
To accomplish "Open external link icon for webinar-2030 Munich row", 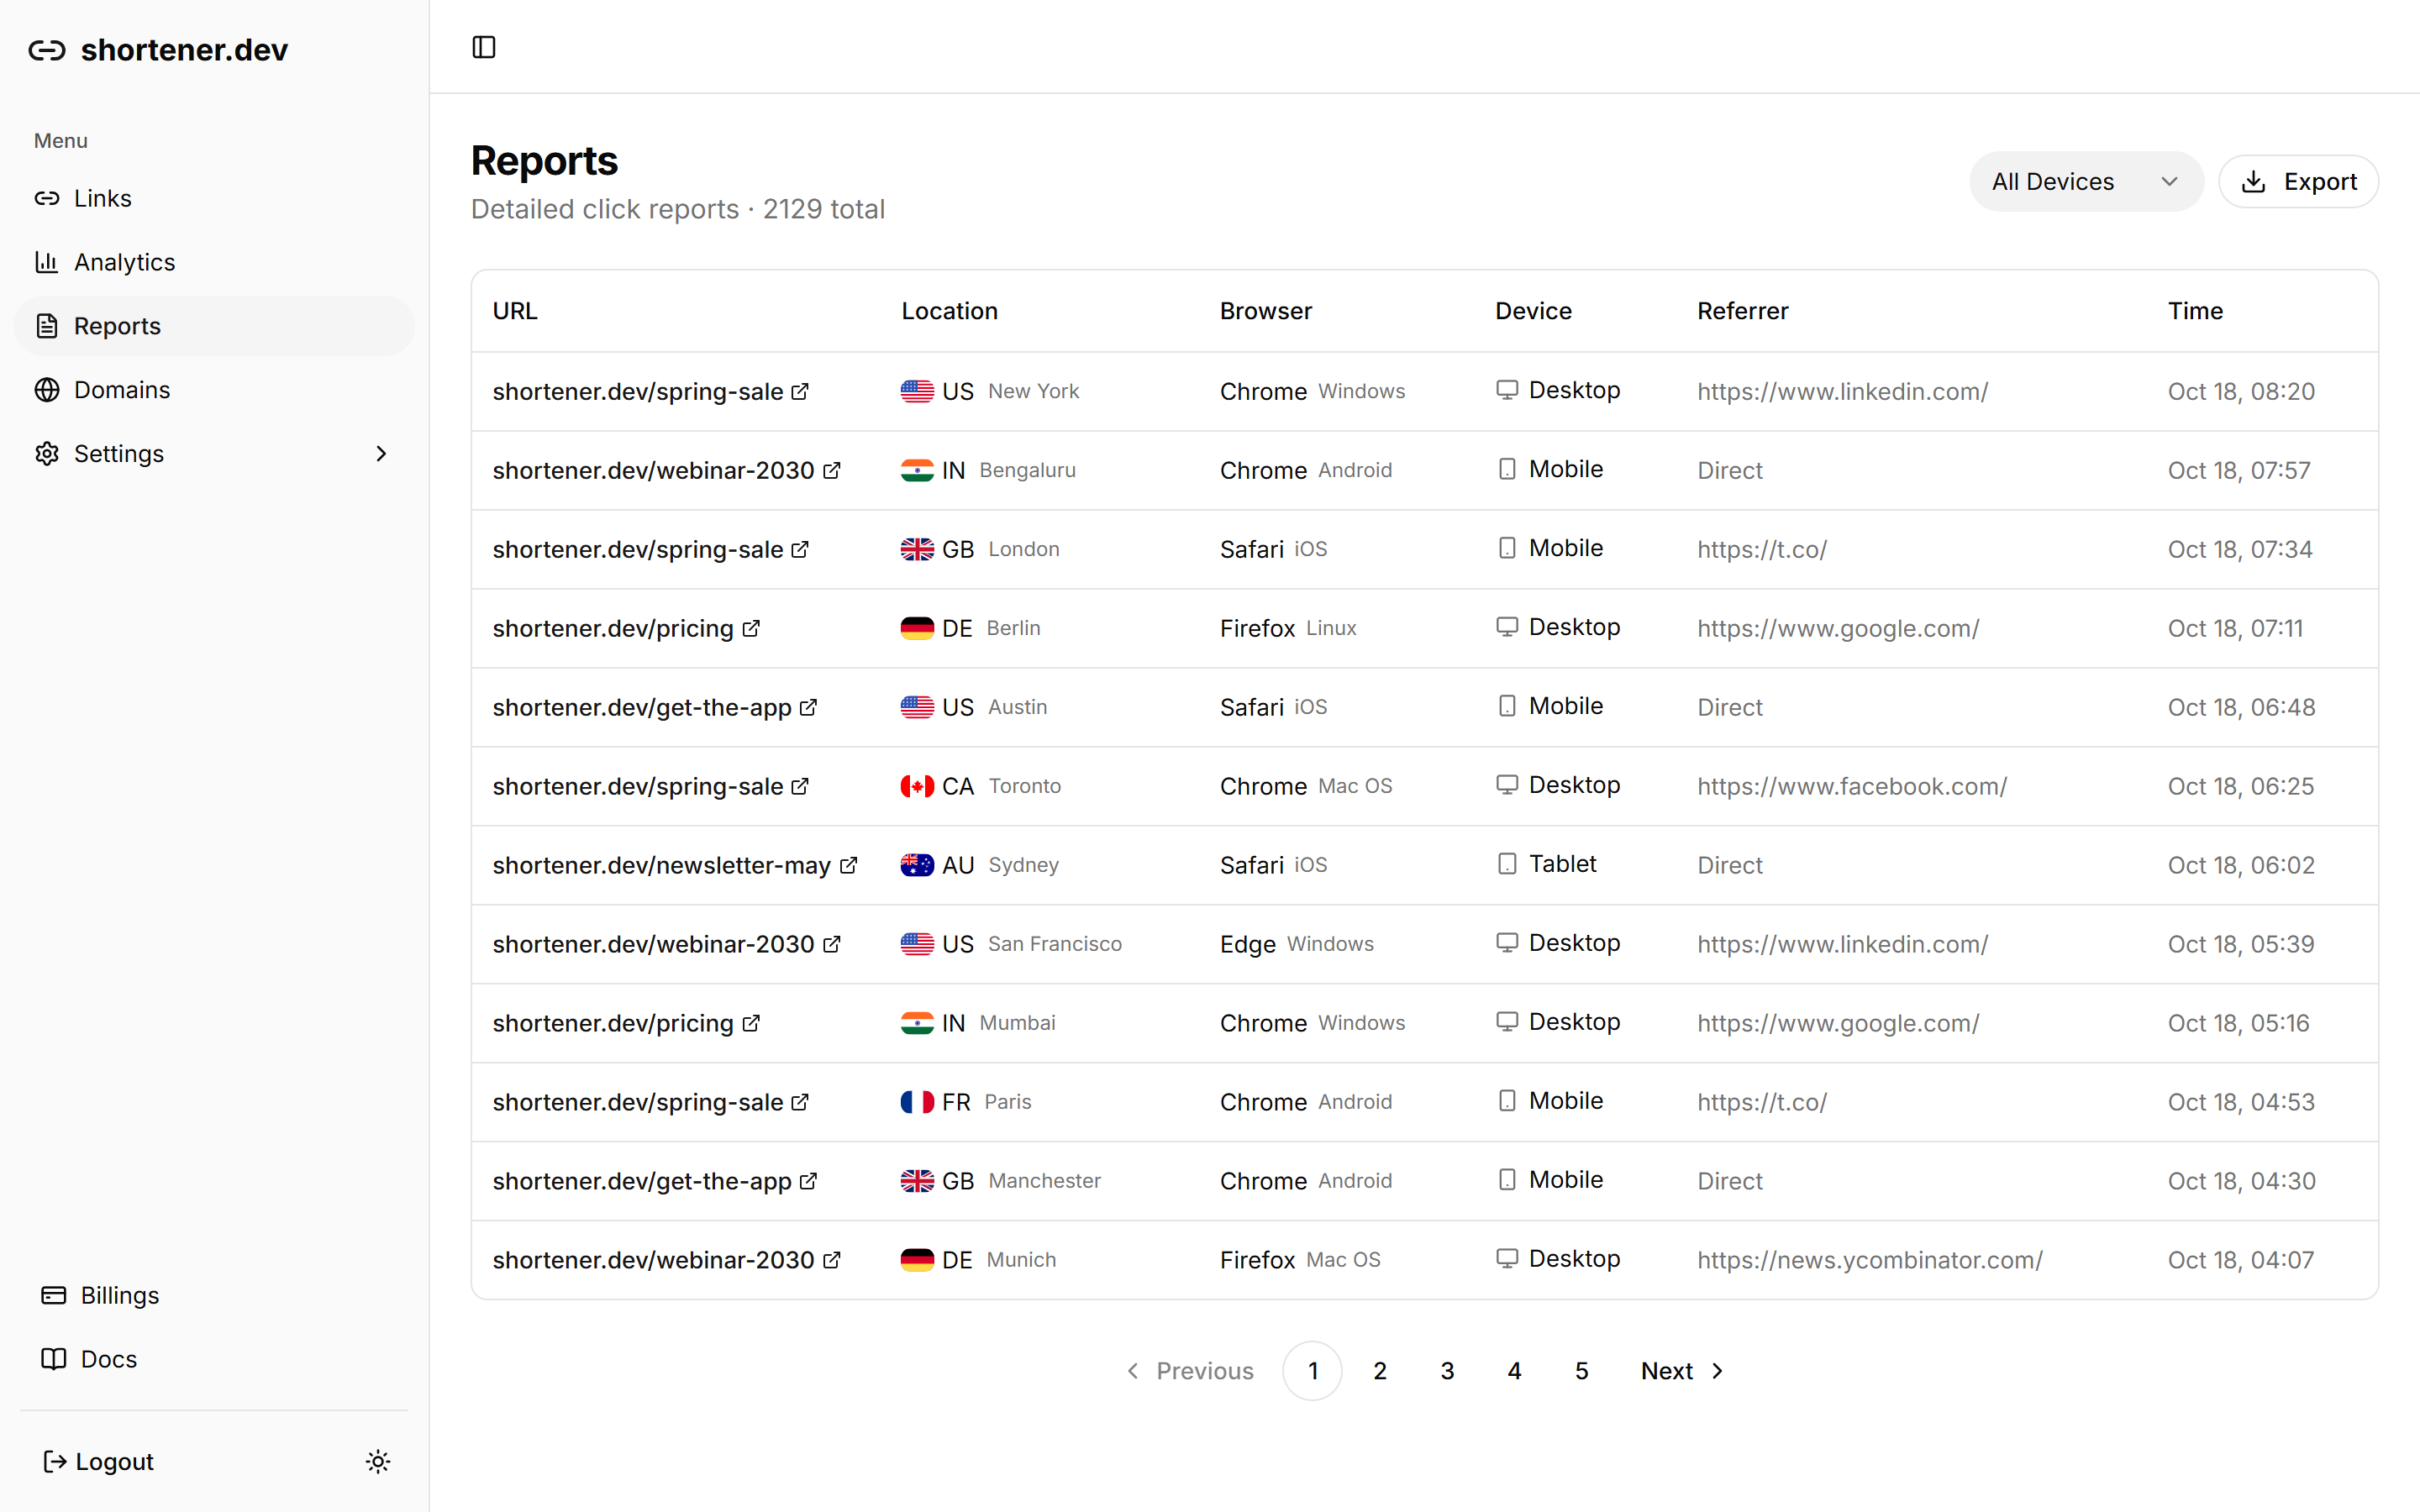I will [832, 1260].
